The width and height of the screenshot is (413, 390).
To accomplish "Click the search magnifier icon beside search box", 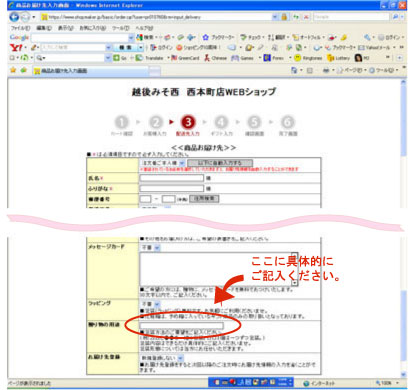I will (x=395, y=16).
